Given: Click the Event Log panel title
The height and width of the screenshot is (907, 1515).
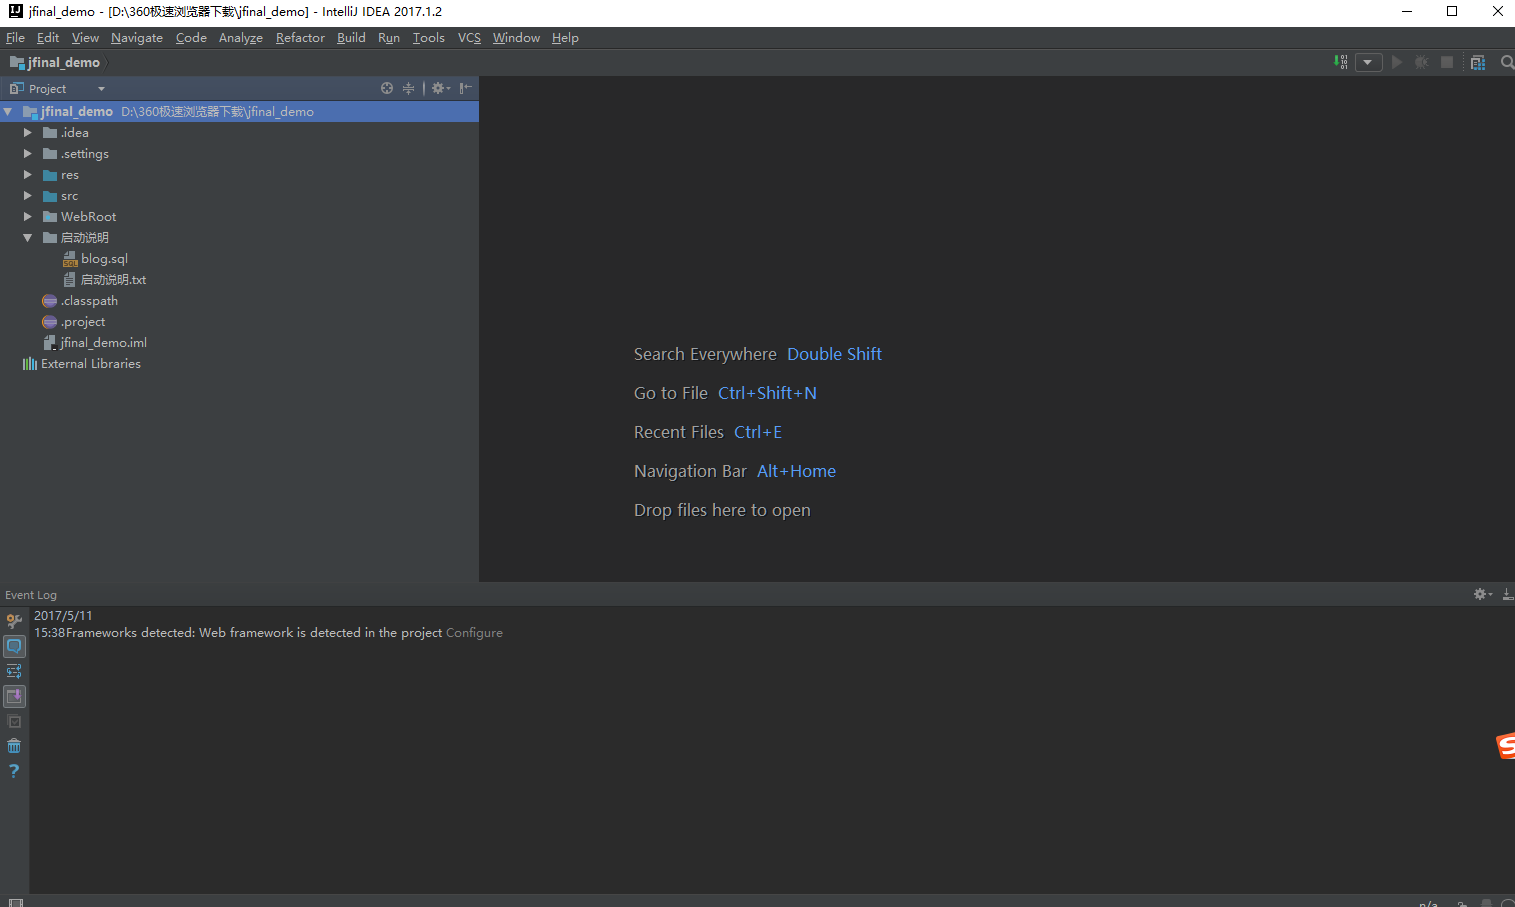Looking at the screenshot, I should click(x=31, y=595).
